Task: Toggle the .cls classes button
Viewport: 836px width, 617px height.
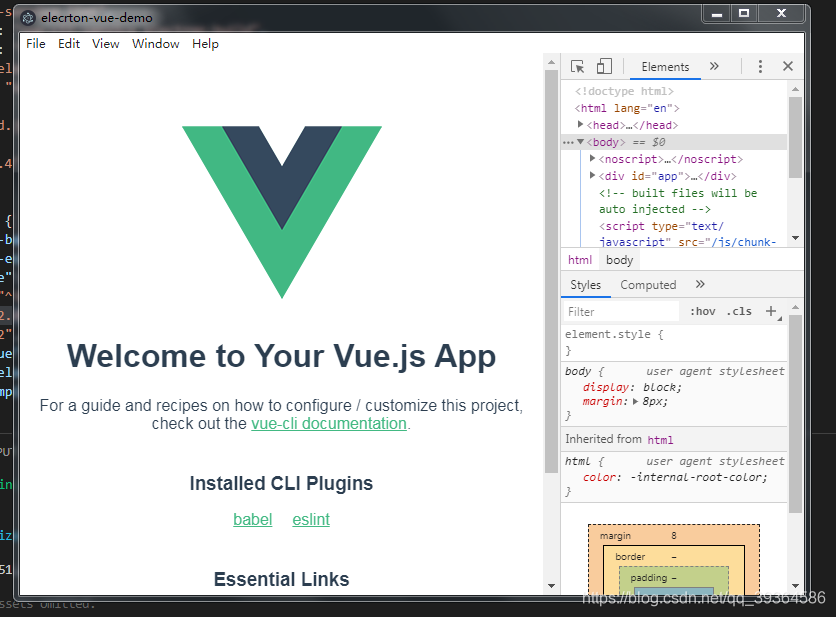Action: pos(739,311)
